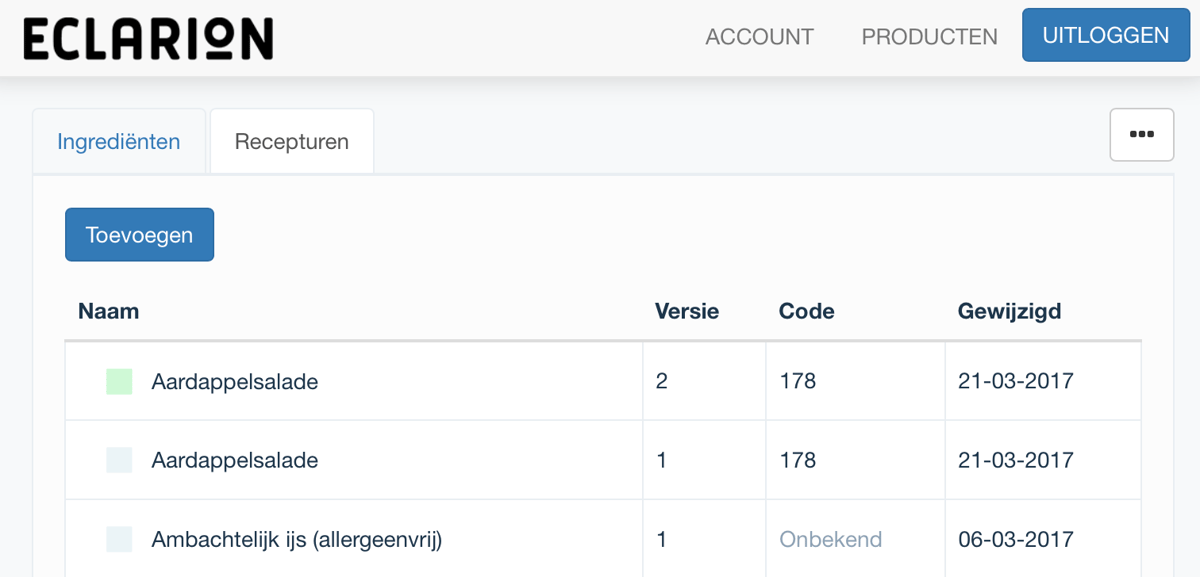Sort by the Versie column header
1200x577 pixels.
click(x=686, y=311)
